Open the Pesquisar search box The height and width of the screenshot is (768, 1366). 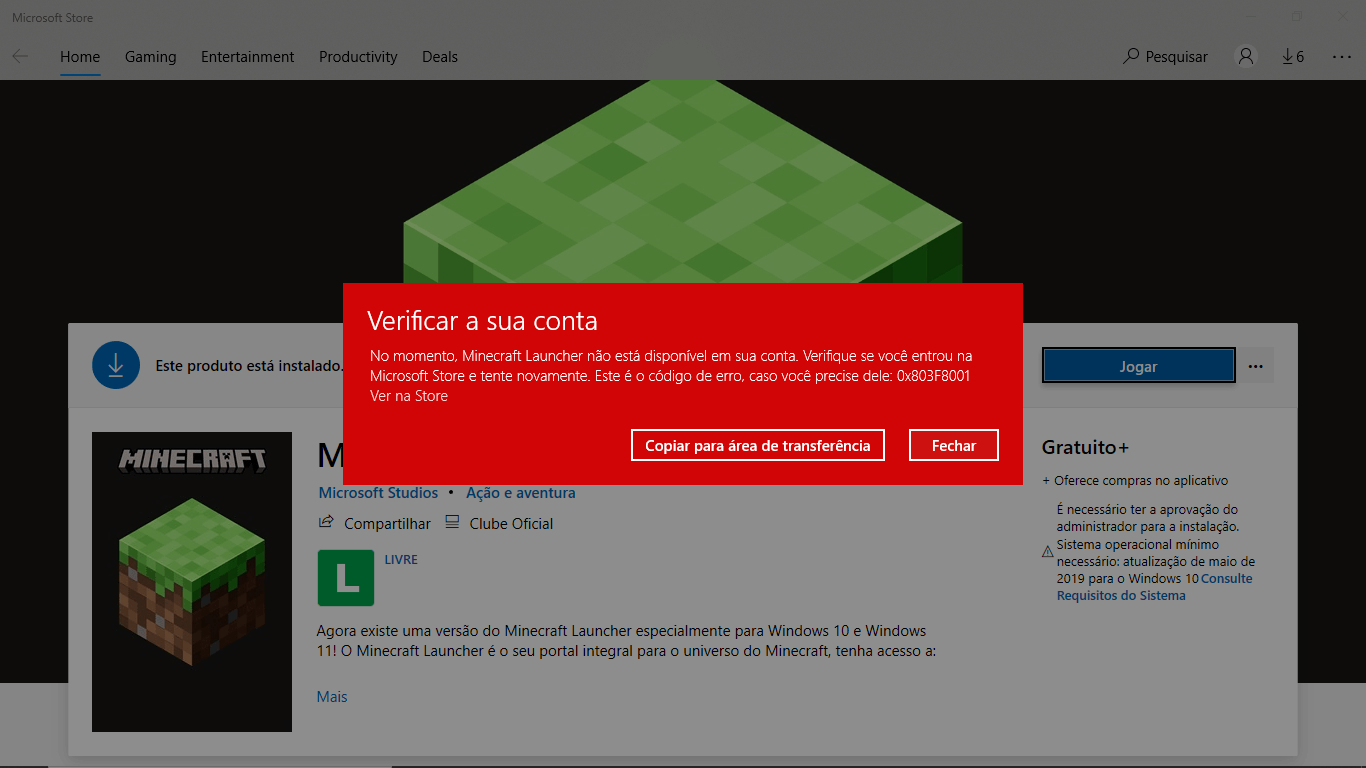coord(1166,57)
